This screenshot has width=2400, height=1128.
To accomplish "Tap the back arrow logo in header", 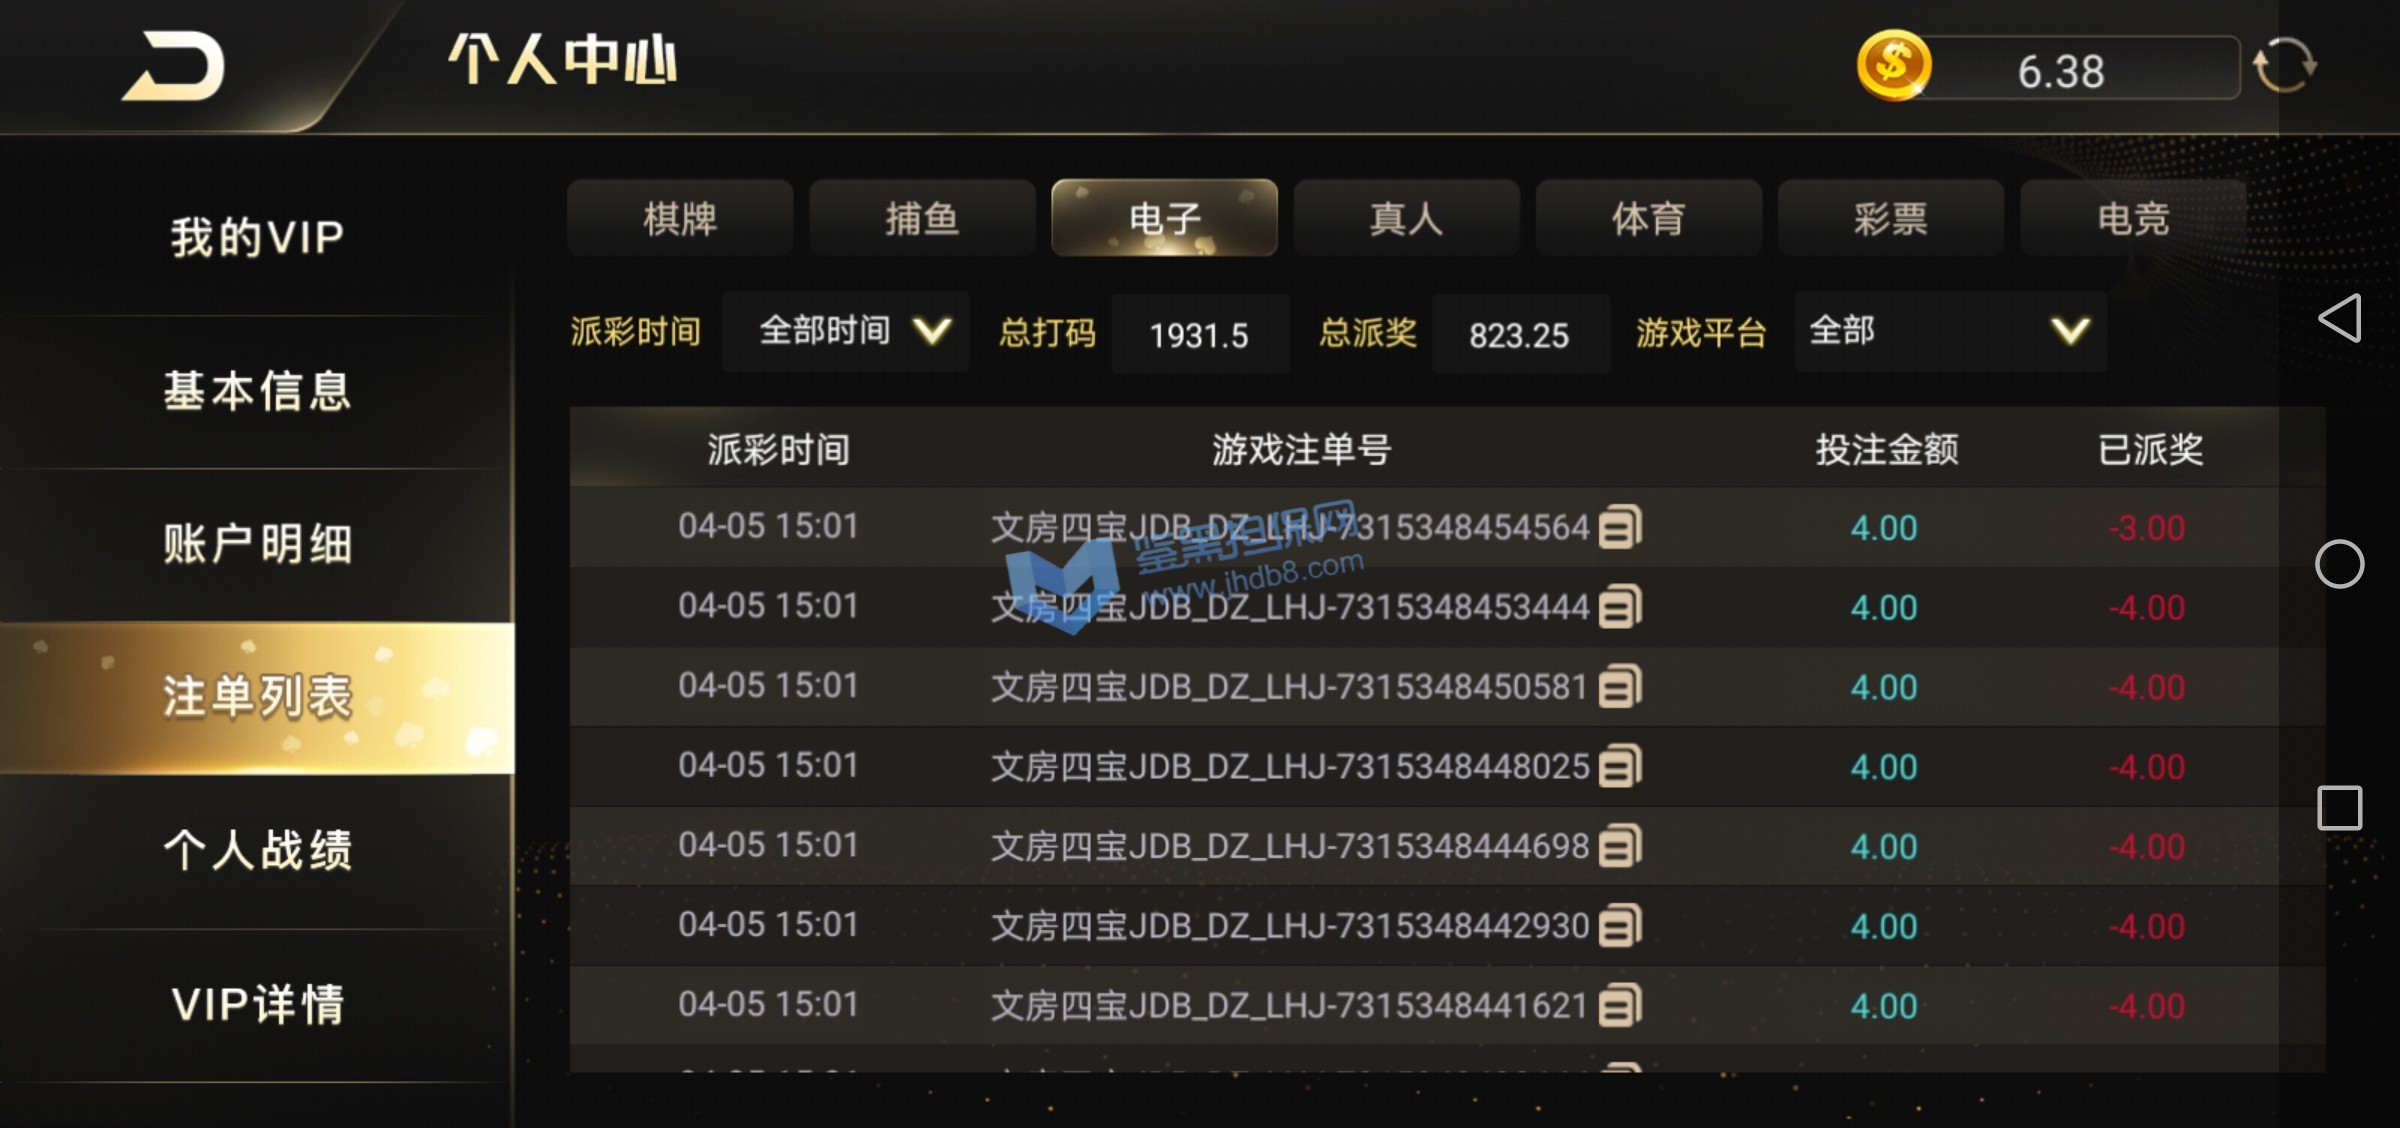I will [x=173, y=66].
